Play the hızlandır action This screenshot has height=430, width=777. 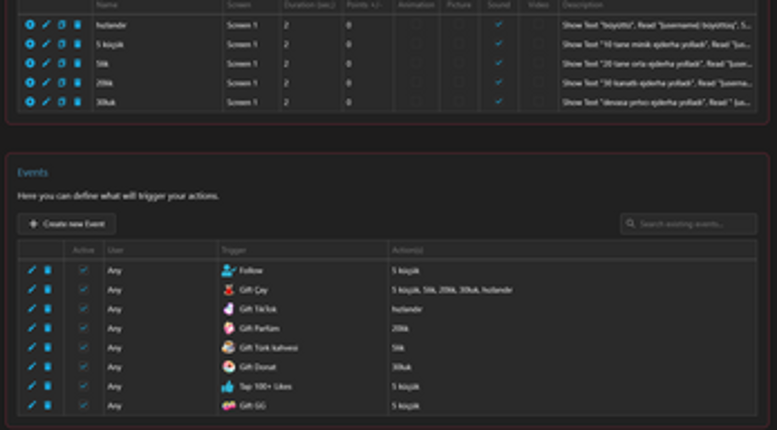click(30, 24)
